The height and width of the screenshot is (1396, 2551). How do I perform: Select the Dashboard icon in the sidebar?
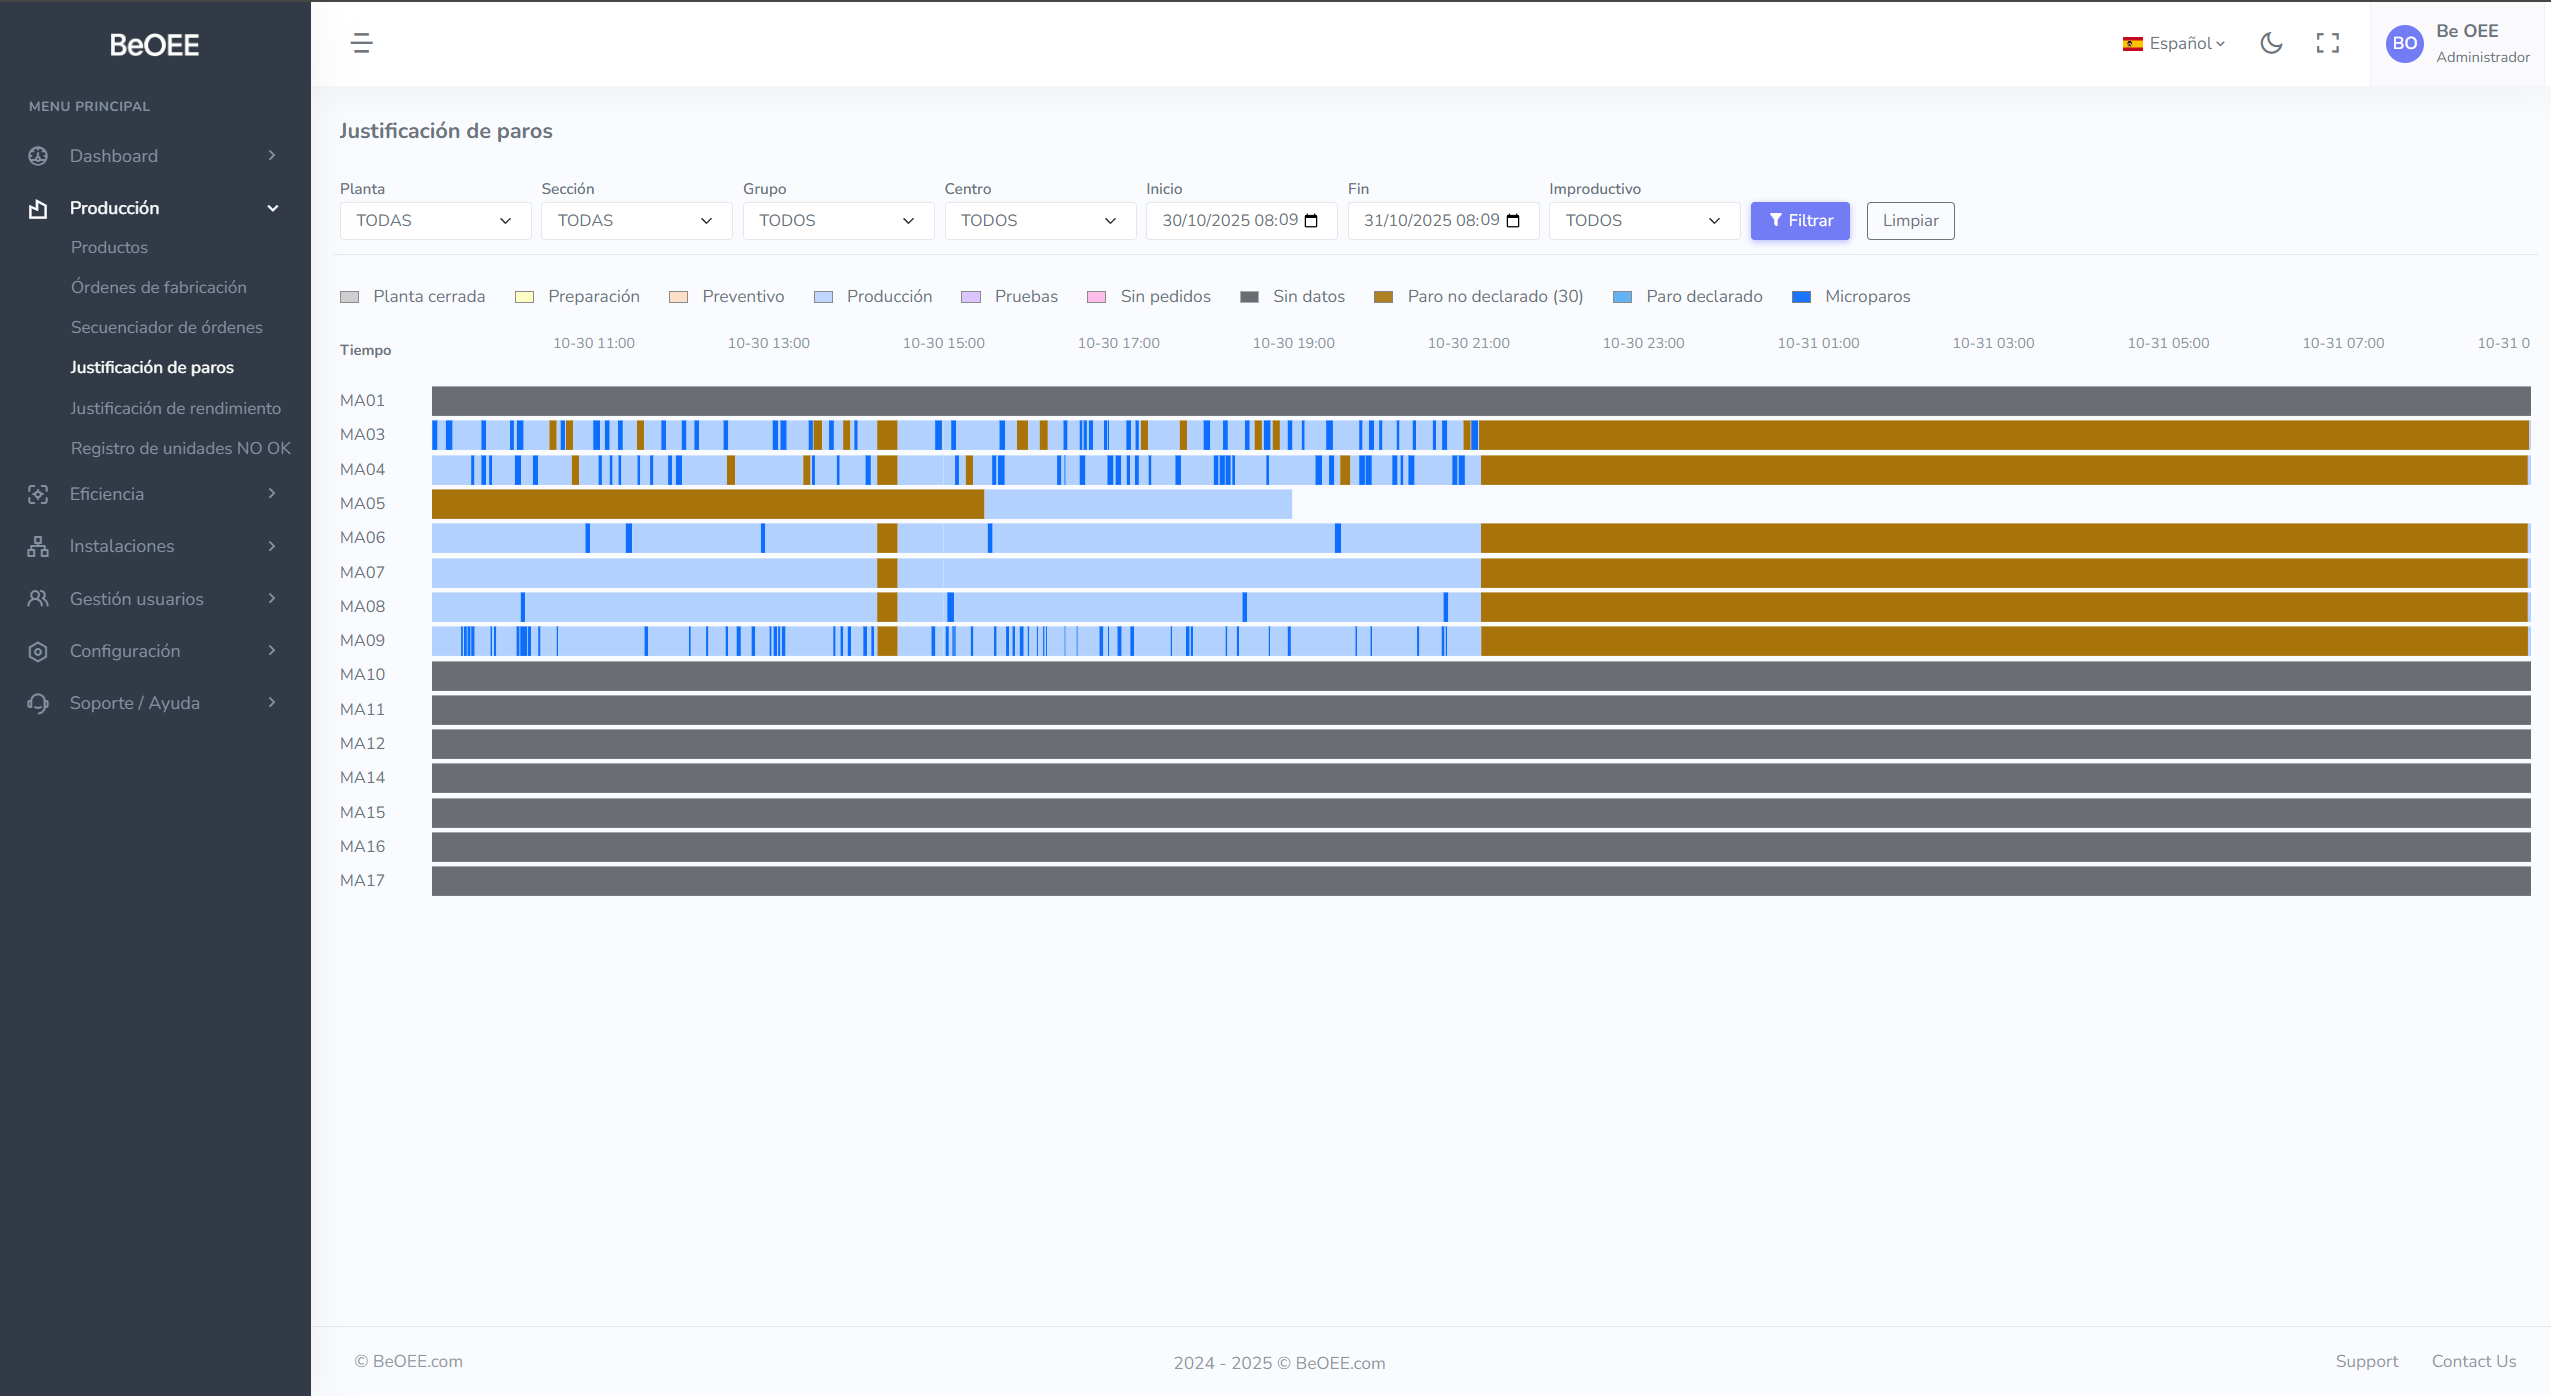(37, 156)
